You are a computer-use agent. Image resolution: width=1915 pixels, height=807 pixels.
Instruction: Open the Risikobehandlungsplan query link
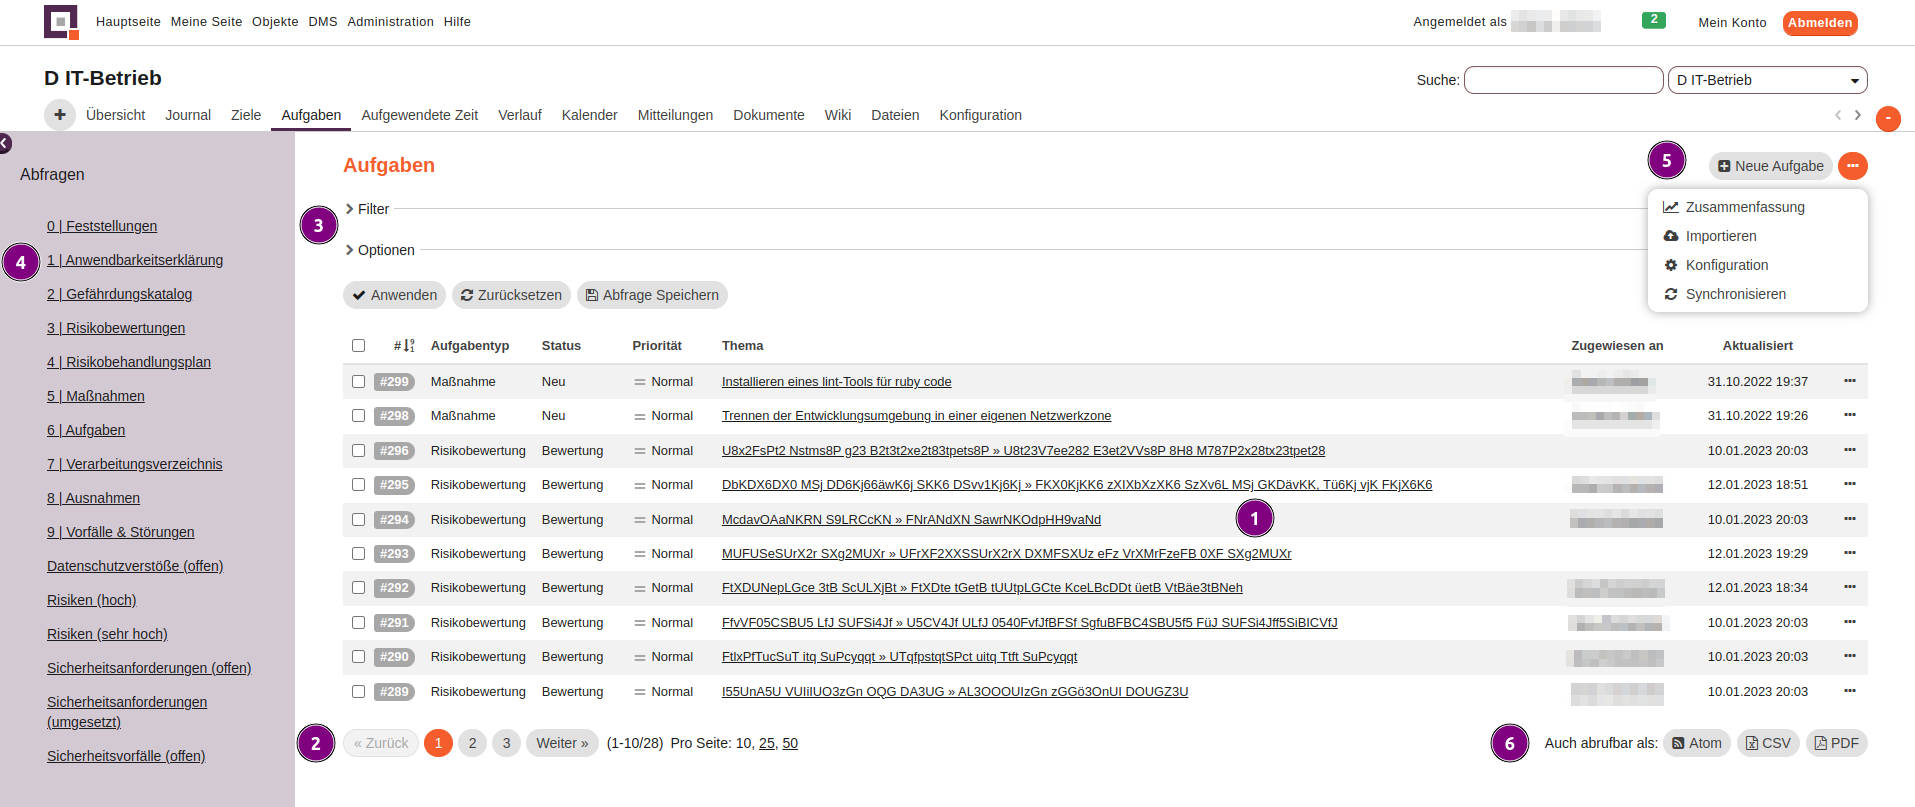pos(129,362)
